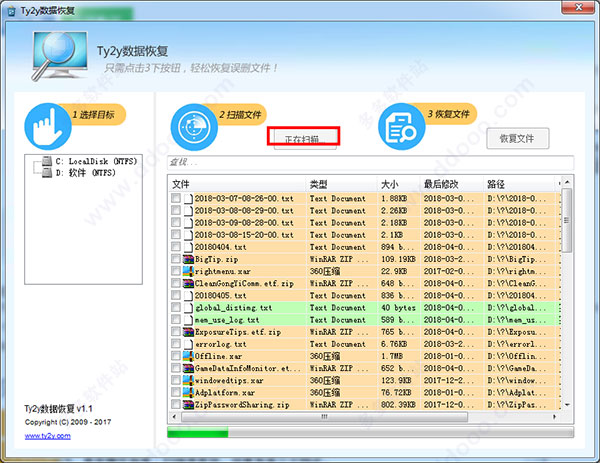
Task: Click the horizontal scrollbar thumb
Action: [324, 417]
